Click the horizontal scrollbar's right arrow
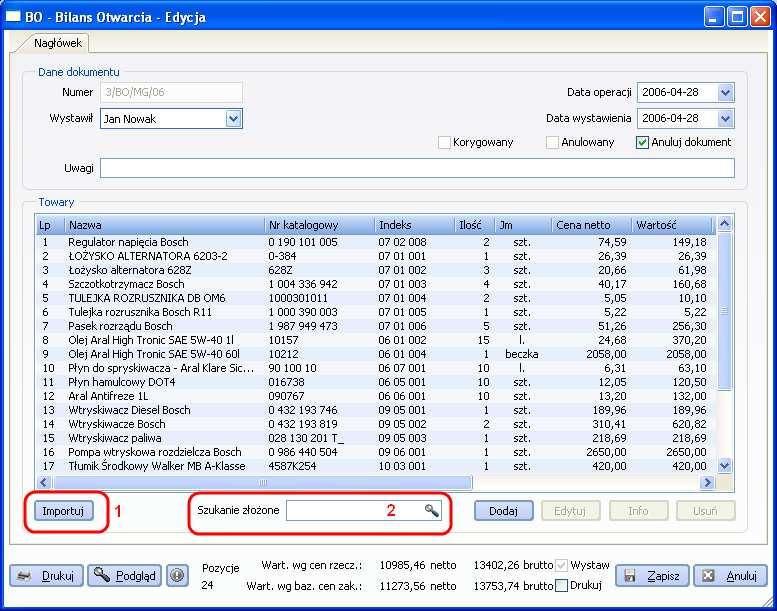Viewport: 777px width, 611px height. [x=707, y=482]
